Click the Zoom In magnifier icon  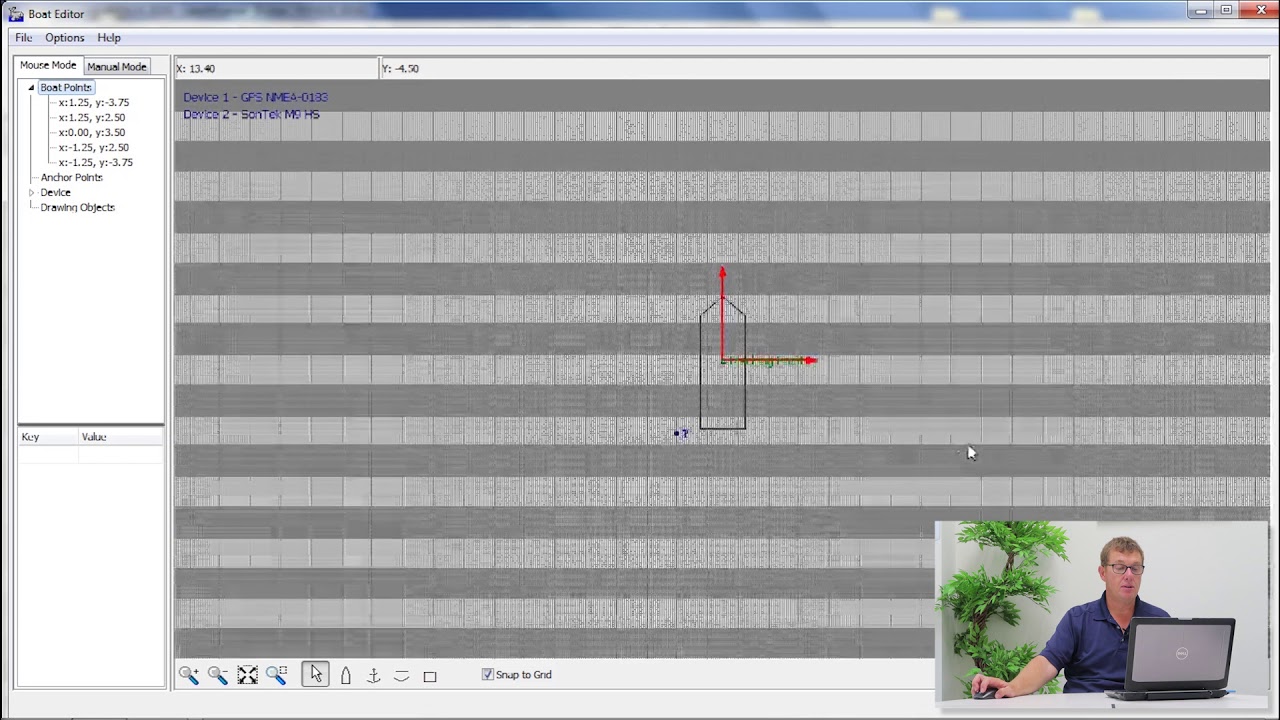[189, 675]
